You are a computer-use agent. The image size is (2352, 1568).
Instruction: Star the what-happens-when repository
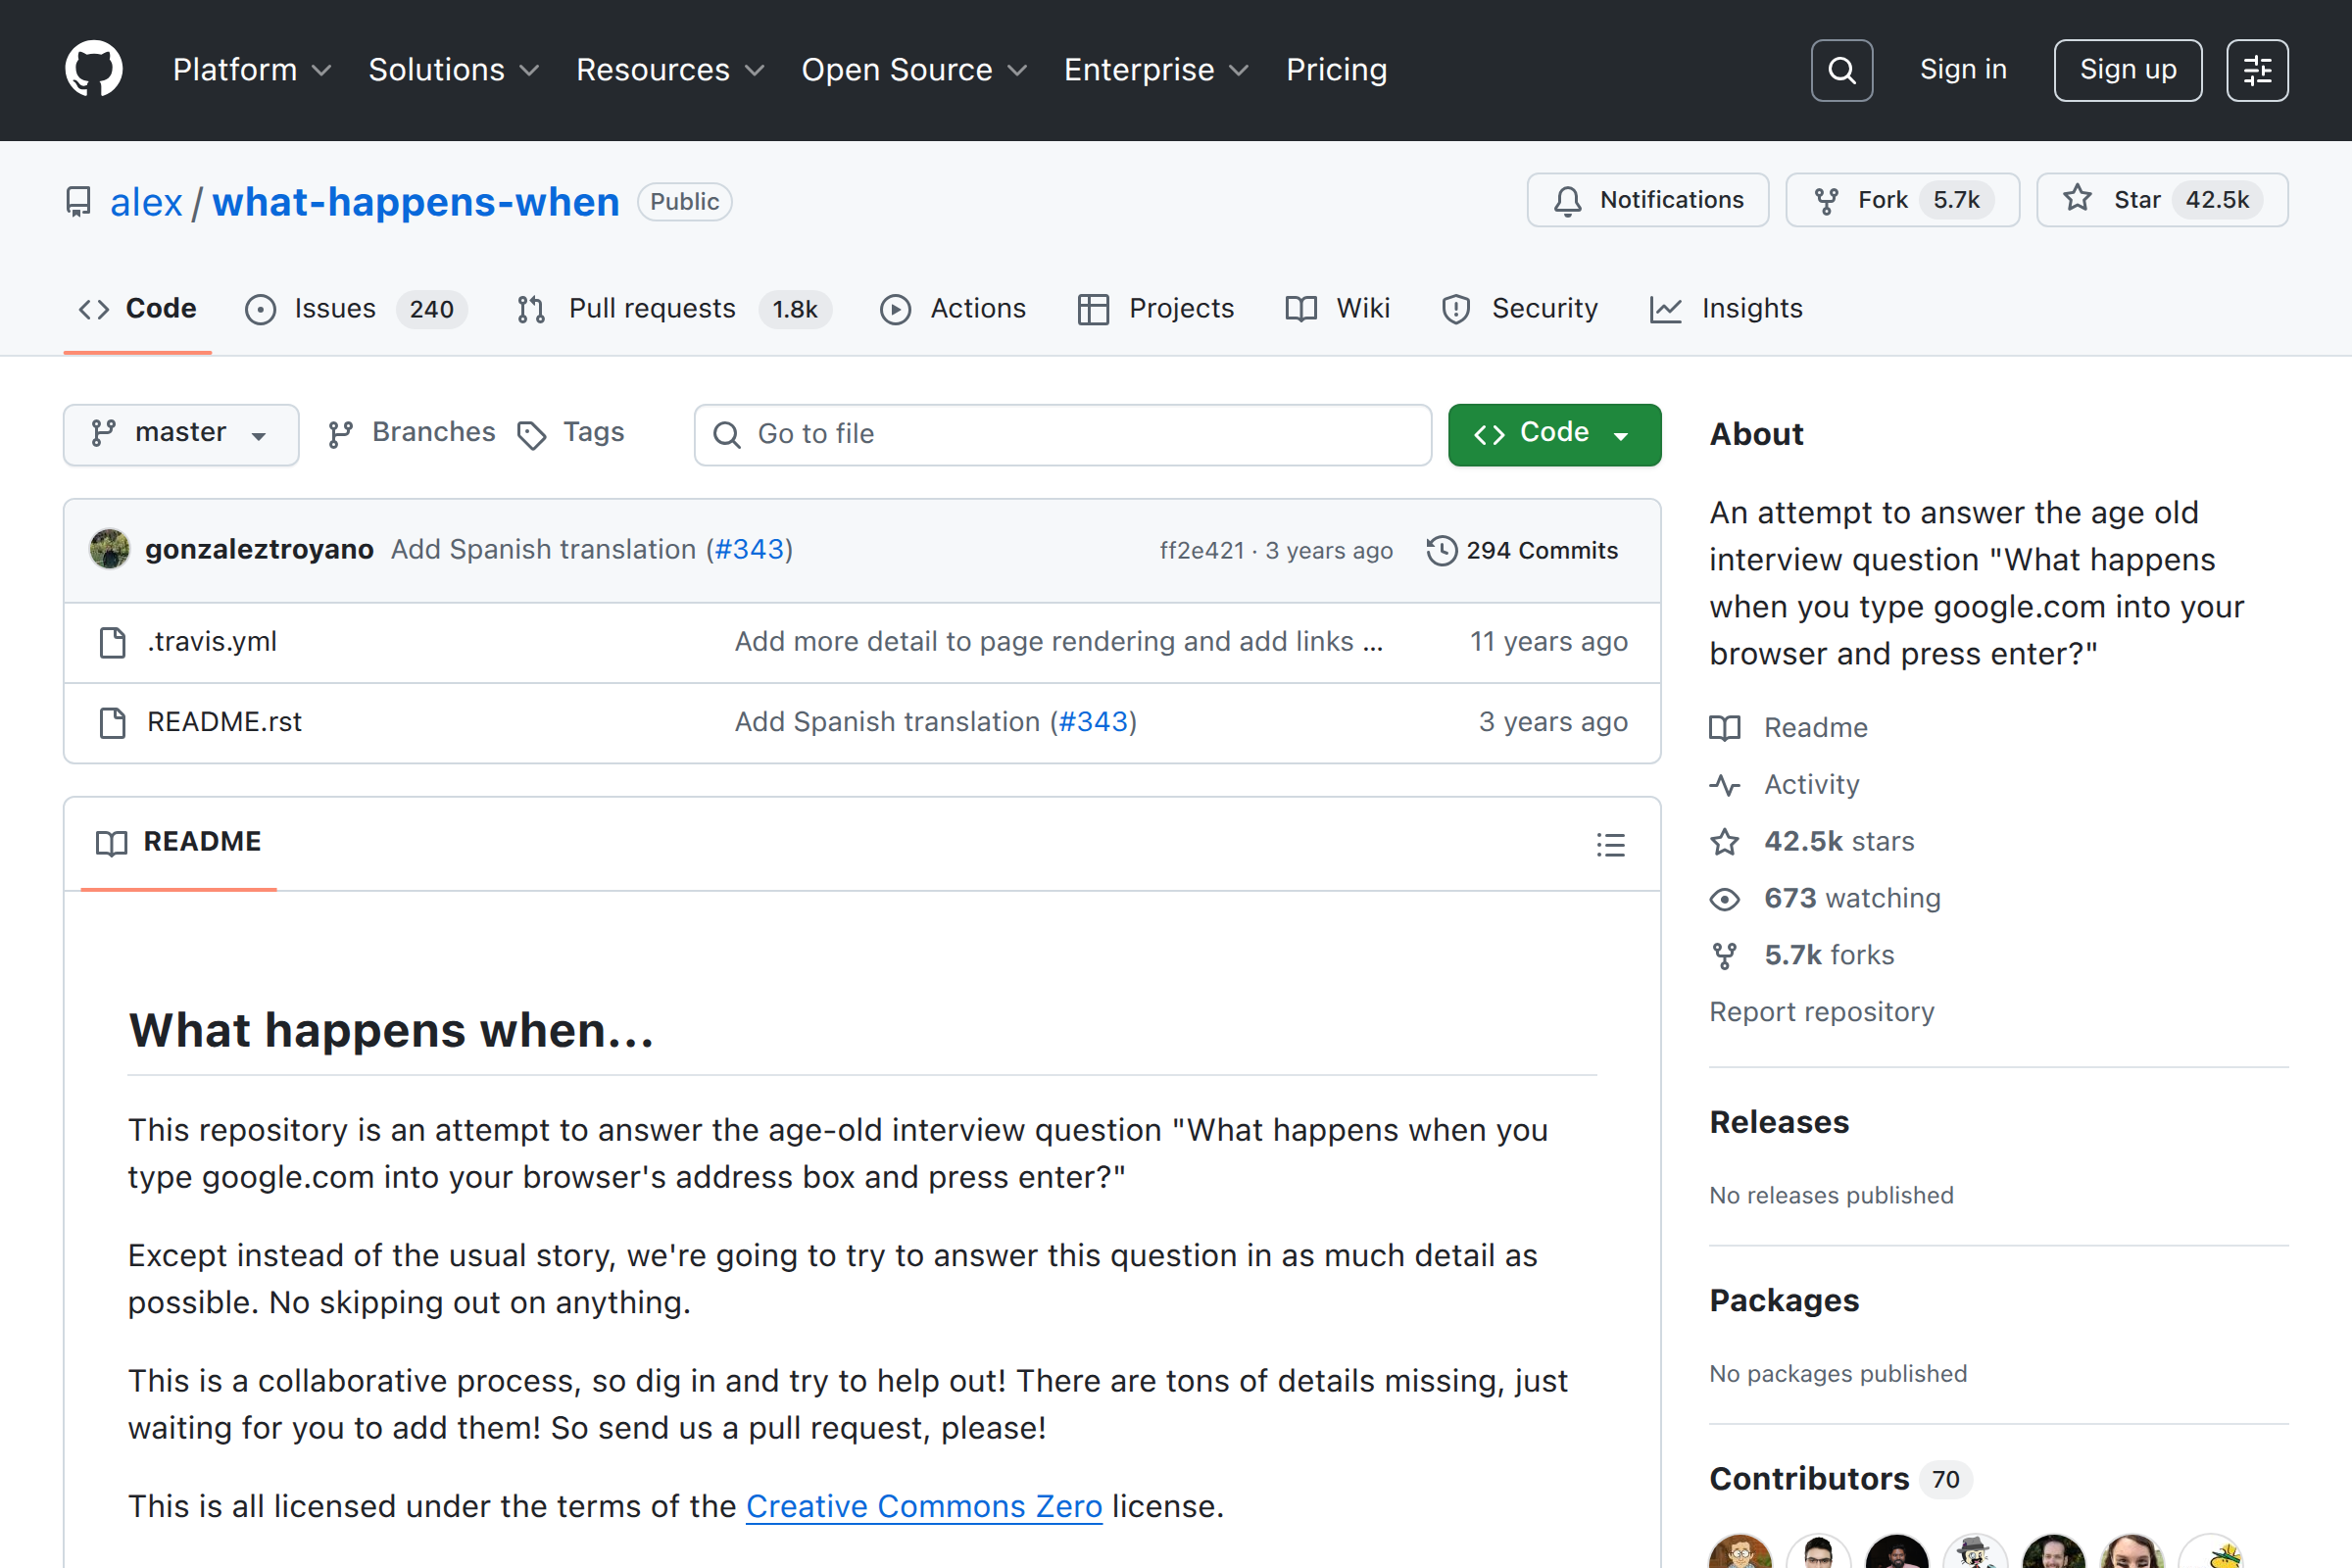[x=2162, y=200]
